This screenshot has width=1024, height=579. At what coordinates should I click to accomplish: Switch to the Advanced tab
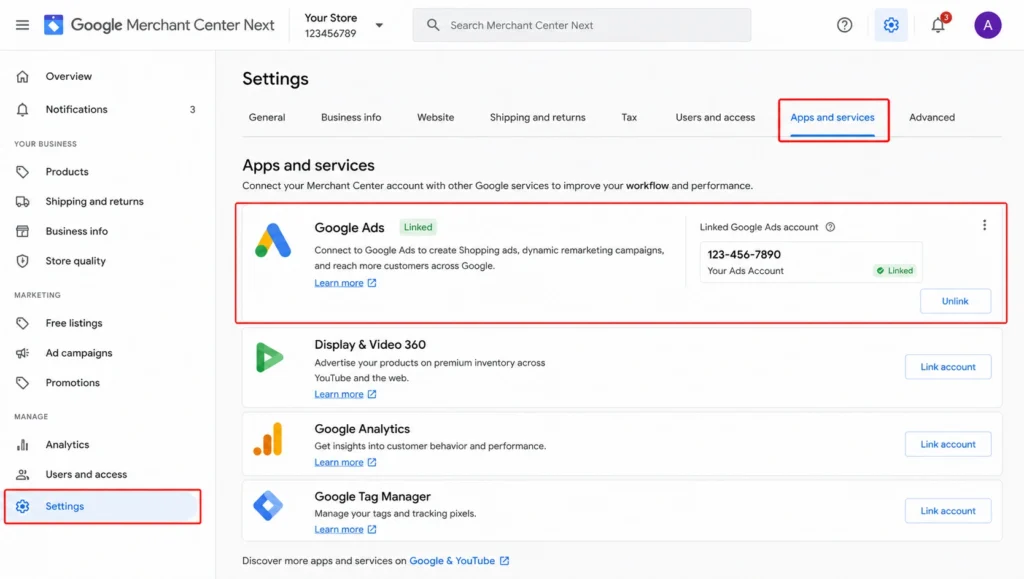coord(932,117)
